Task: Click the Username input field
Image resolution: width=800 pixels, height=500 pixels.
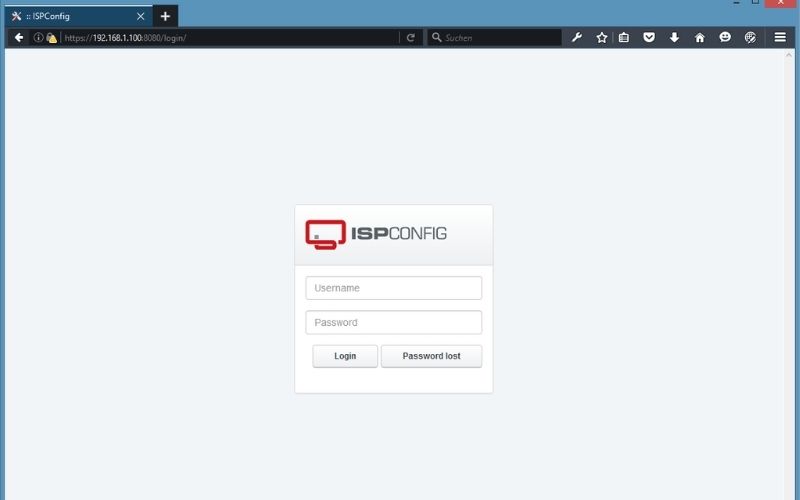Action: click(x=393, y=288)
